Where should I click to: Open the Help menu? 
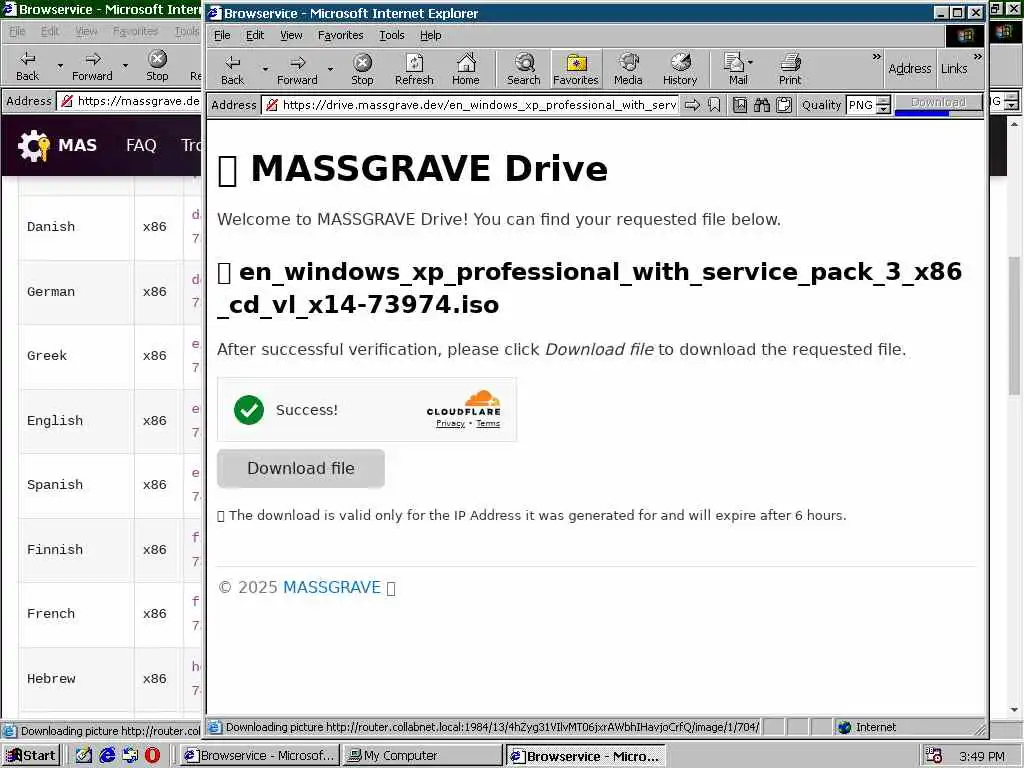tap(430, 35)
